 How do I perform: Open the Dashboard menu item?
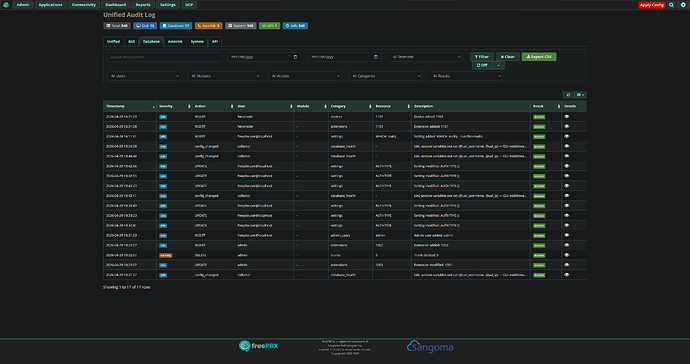tap(115, 5)
